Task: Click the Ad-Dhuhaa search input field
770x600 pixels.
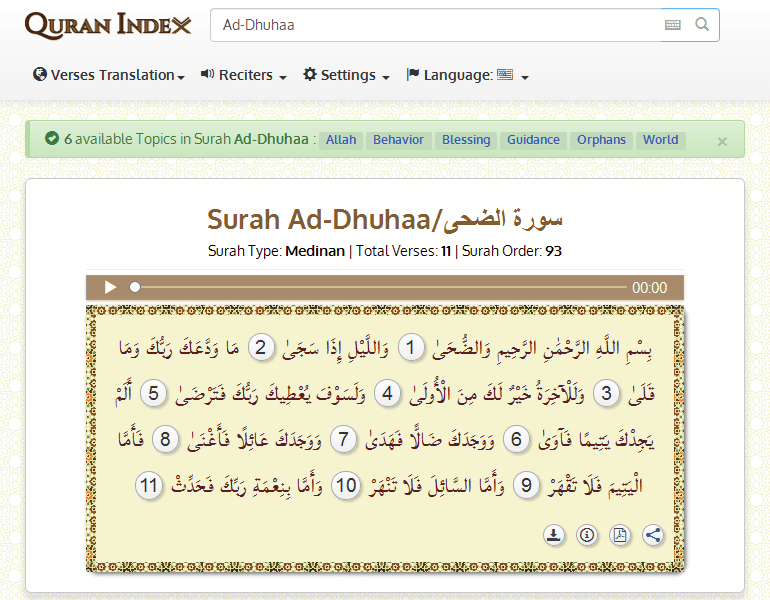Action: pos(435,25)
